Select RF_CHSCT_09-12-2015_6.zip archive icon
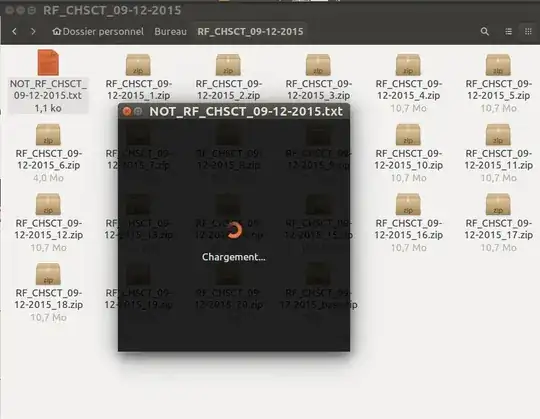This screenshot has width=540, height=419. tap(48, 135)
